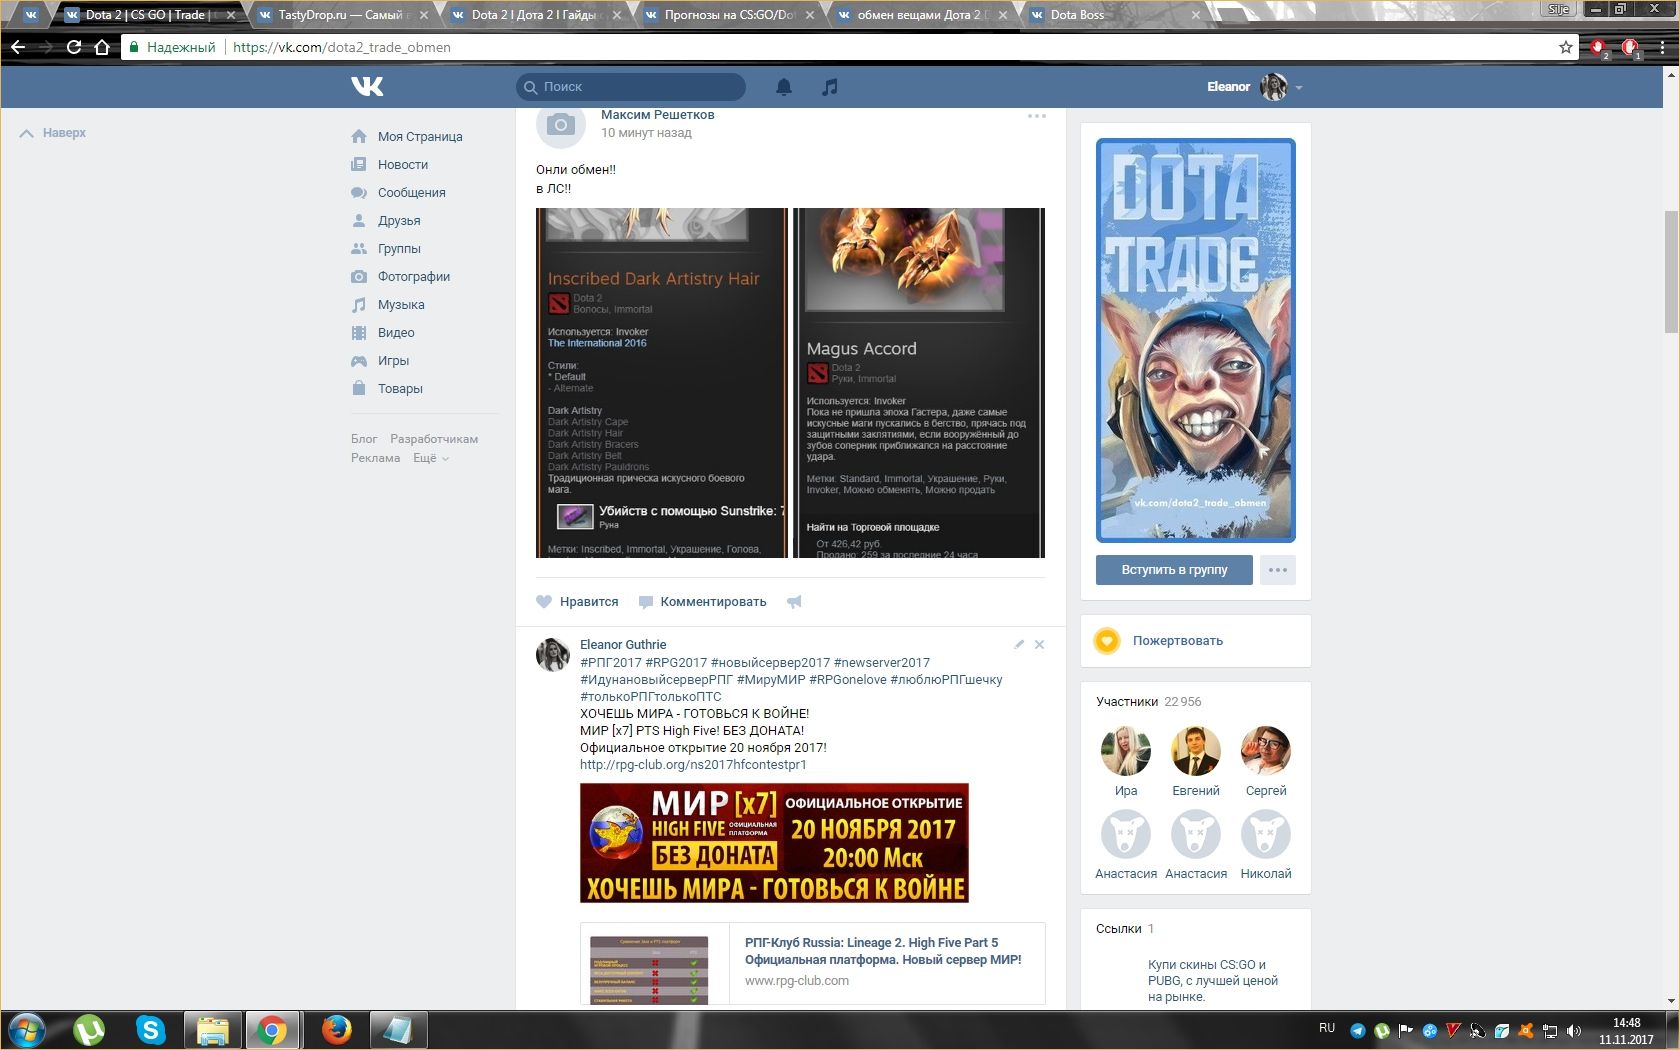
Task: Click Вступить в группу button
Action: coord(1174,570)
